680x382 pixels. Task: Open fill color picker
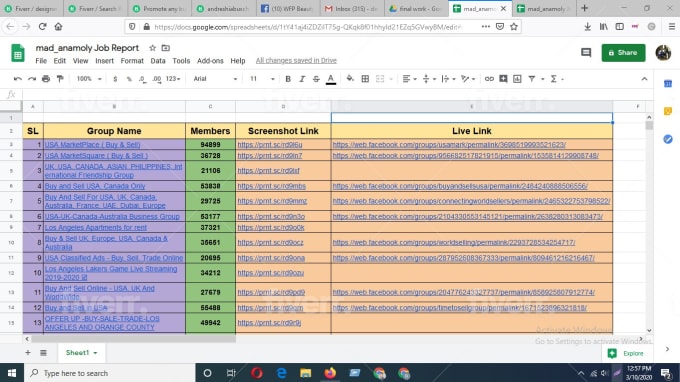click(x=350, y=79)
